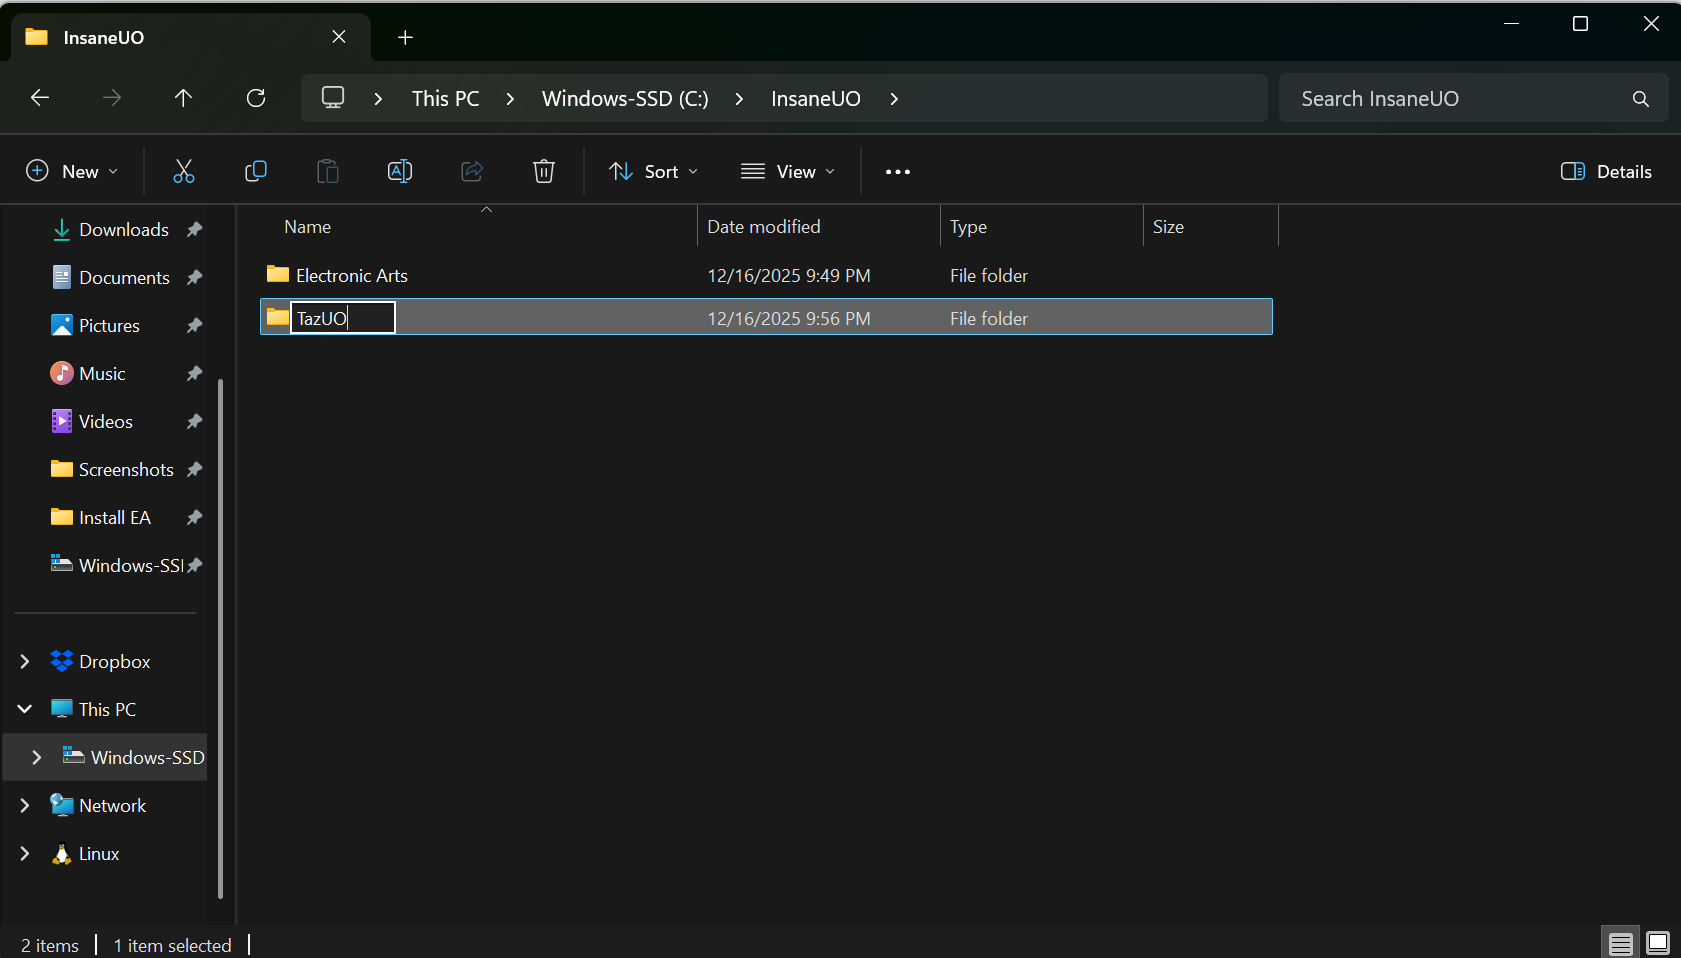The image size is (1681, 958).
Task: Open the View dropdown menu
Action: [x=788, y=171]
